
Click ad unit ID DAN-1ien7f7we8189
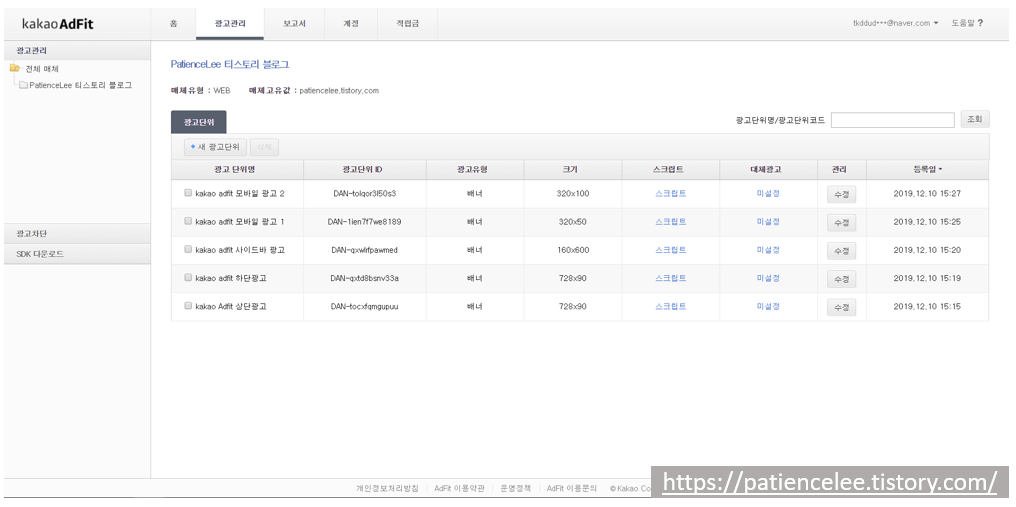tap(364, 222)
